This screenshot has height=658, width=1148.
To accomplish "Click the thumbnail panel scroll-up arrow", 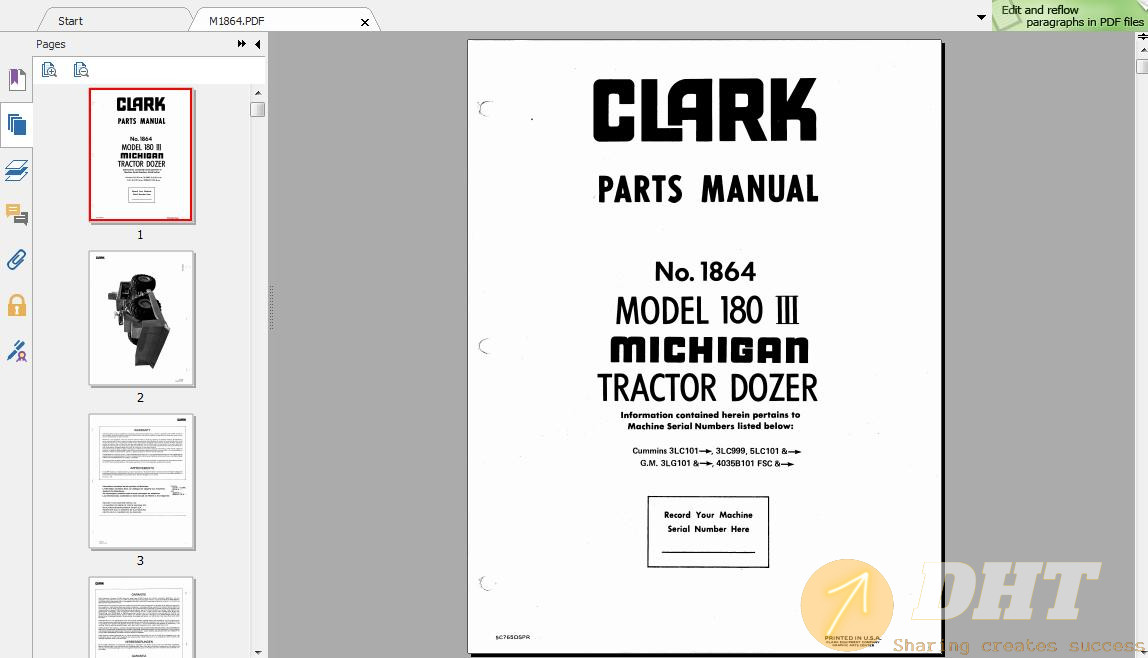I will pos(258,93).
